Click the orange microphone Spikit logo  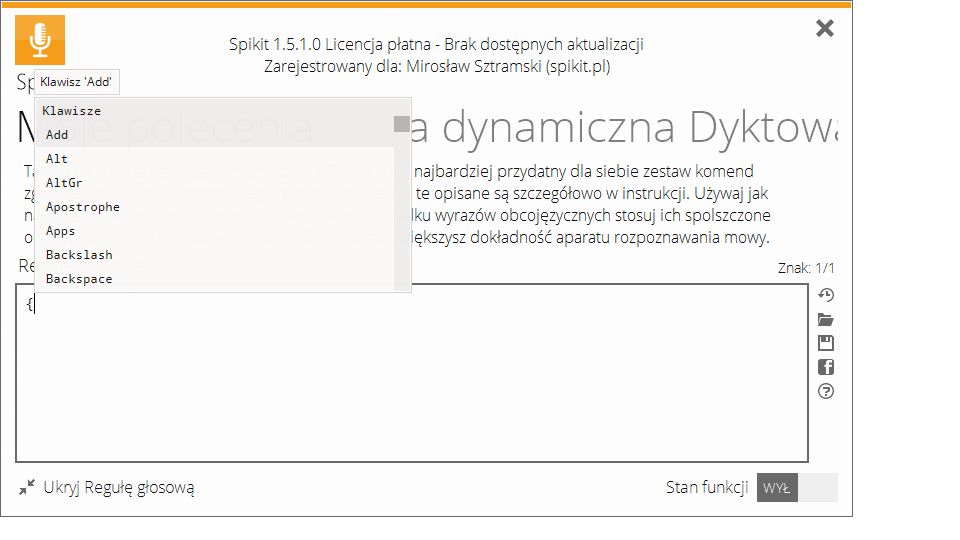[x=40, y=40]
